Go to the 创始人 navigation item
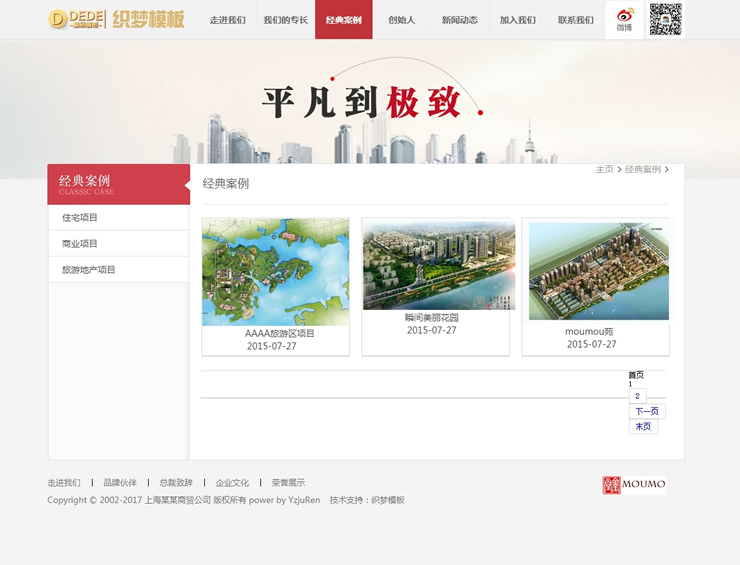 tap(401, 20)
